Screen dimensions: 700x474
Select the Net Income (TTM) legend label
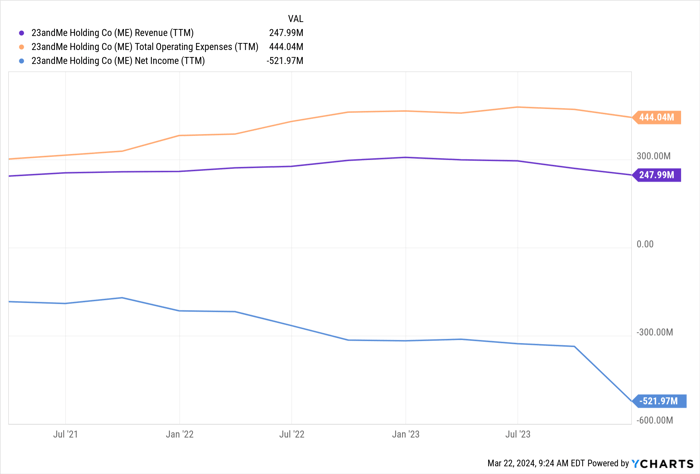(x=118, y=61)
